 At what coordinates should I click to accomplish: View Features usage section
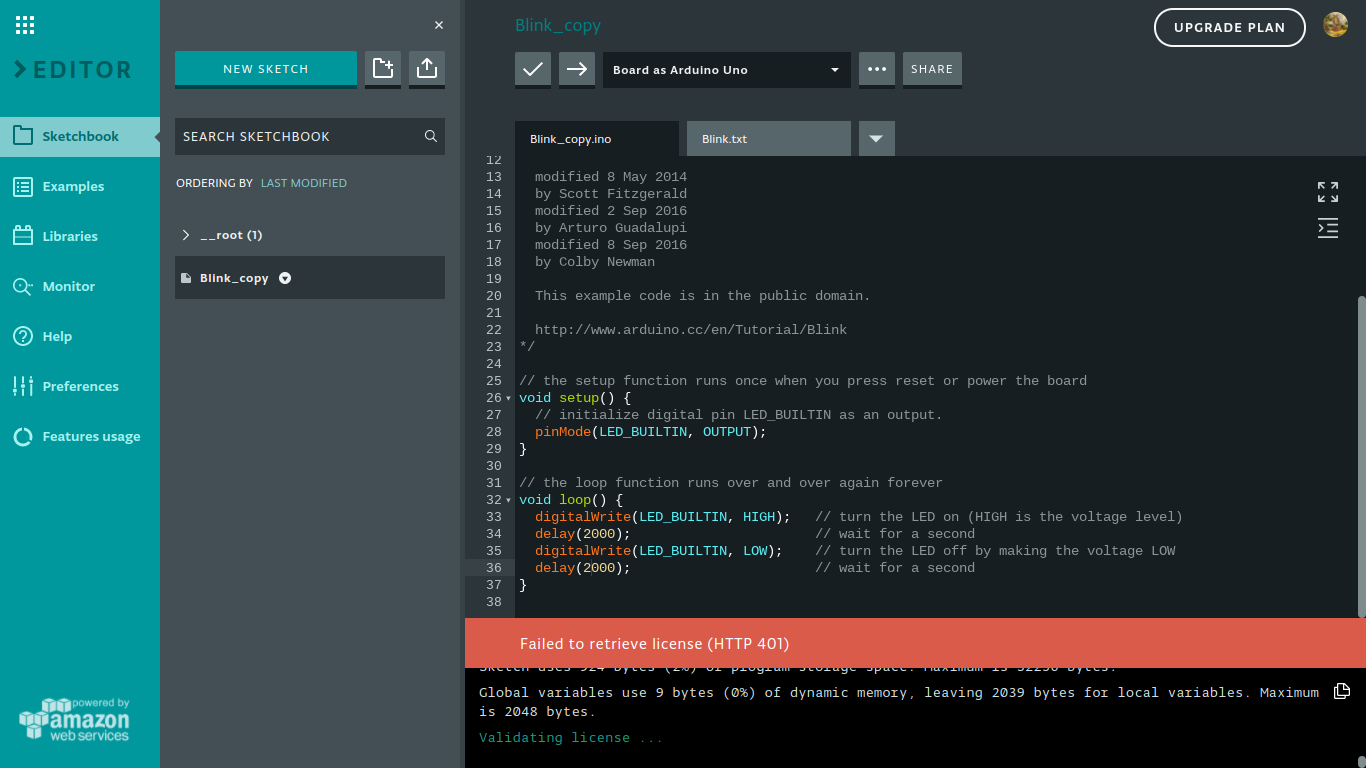92,436
